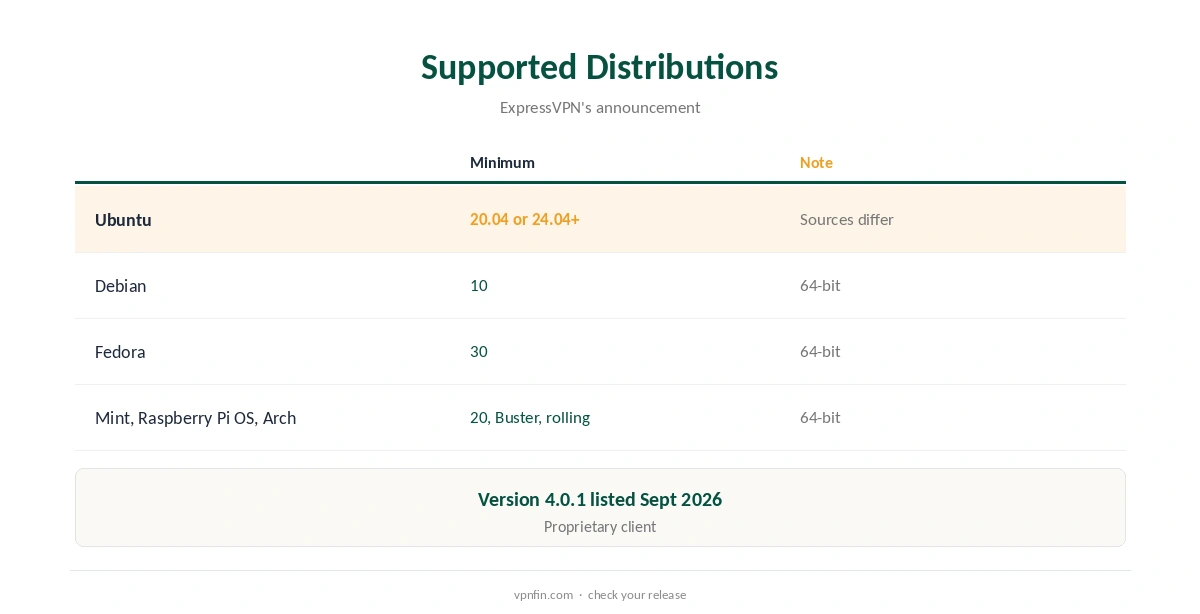
Task: Select 'Mint, Raspberry Pi OS, Arch' row name
Action: pos(195,417)
